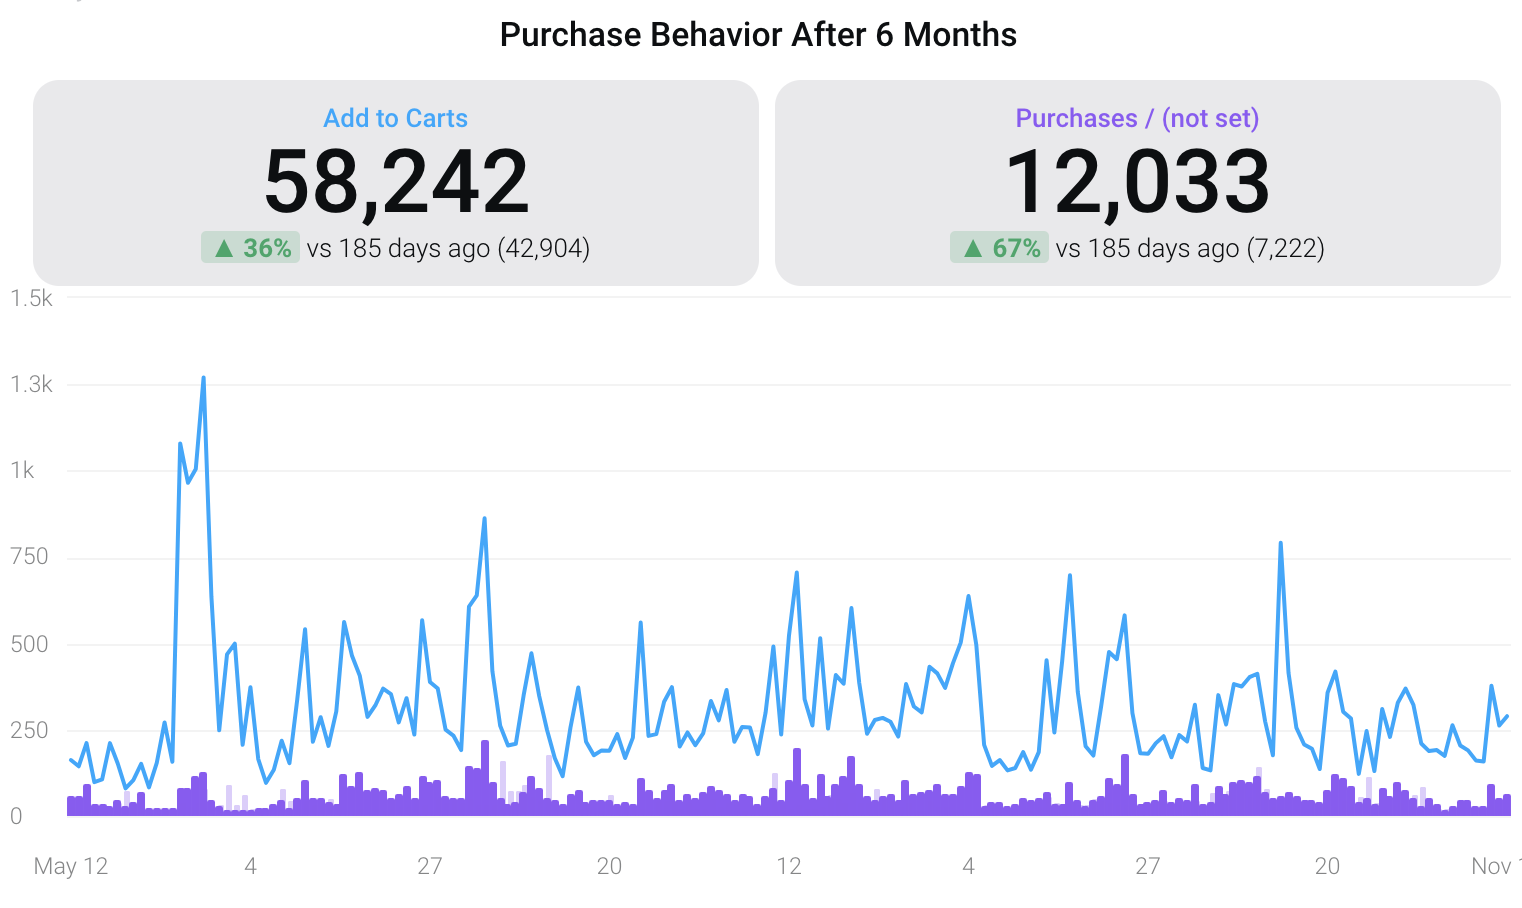Click the 58,242 add-to-carts value
Viewport: 1522px width, 908px height.
click(396, 182)
